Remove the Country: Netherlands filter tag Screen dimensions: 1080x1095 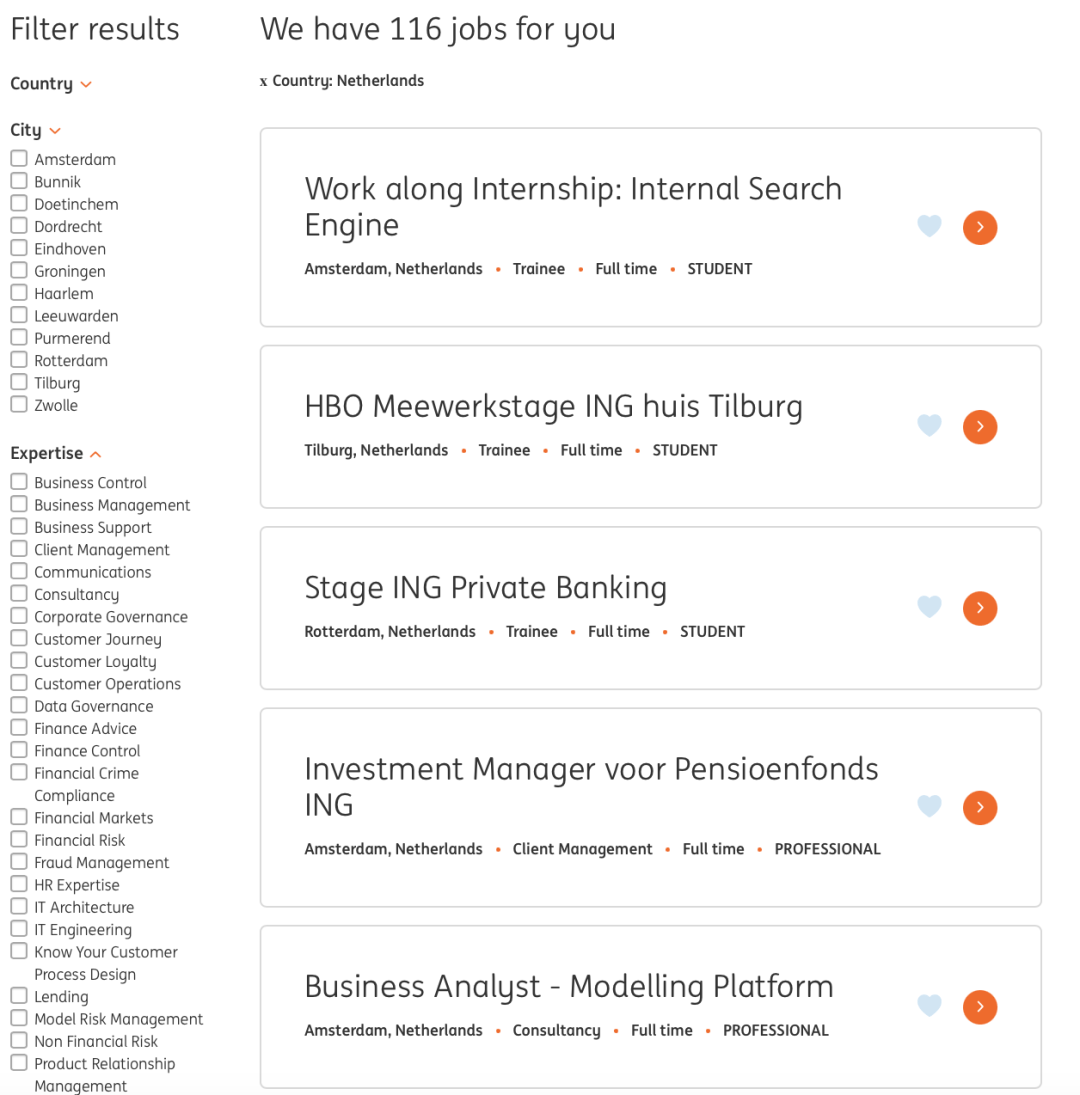[264, 81]
